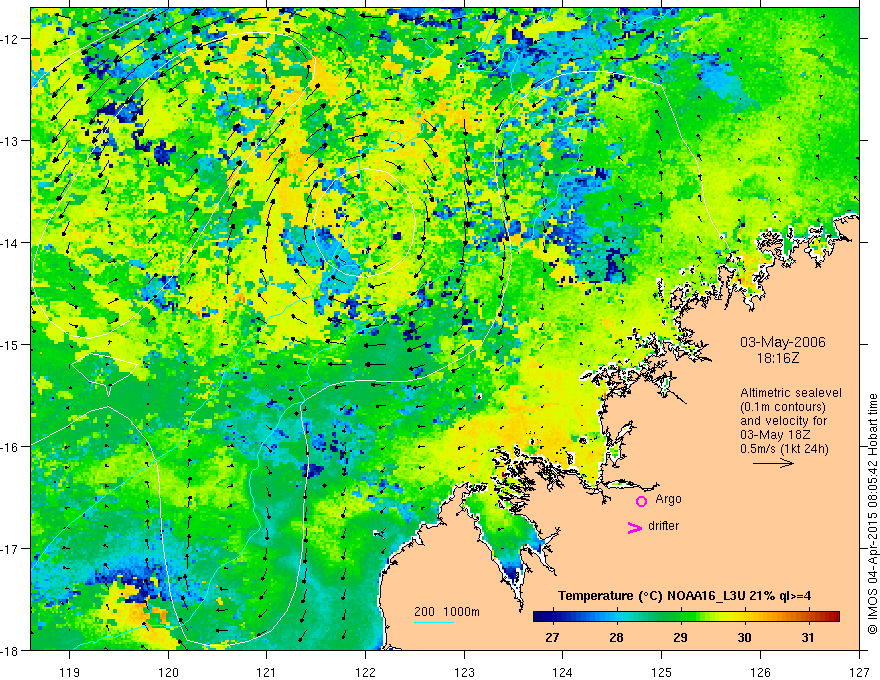
Task: Click the IMOS copyright timestamp text
Action: coord(873,514)
